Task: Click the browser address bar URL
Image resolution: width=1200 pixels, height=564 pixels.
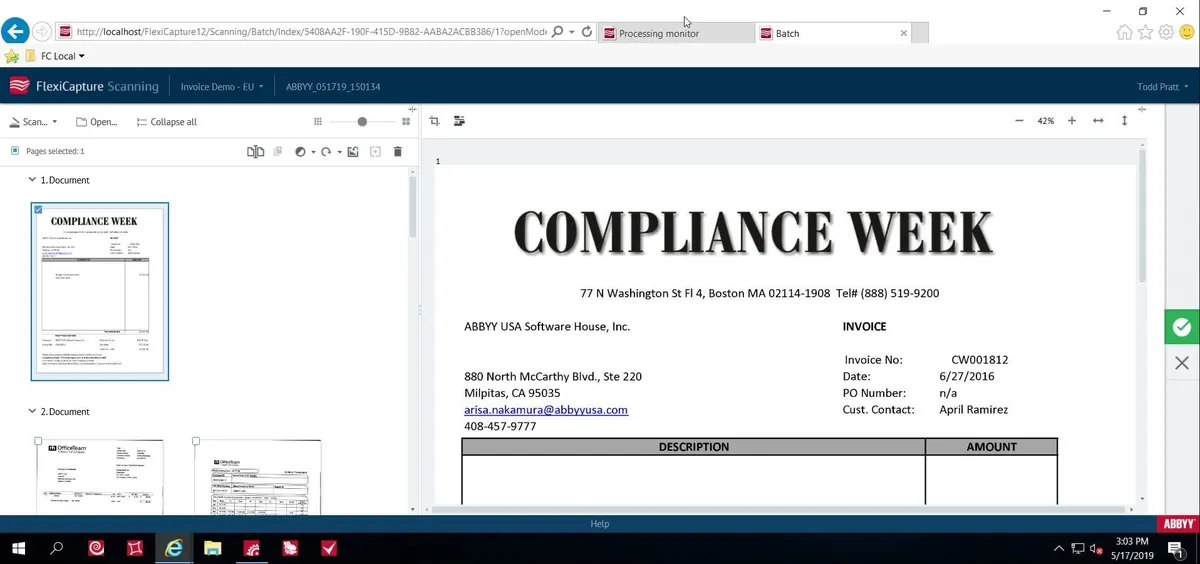Action: 310,32
